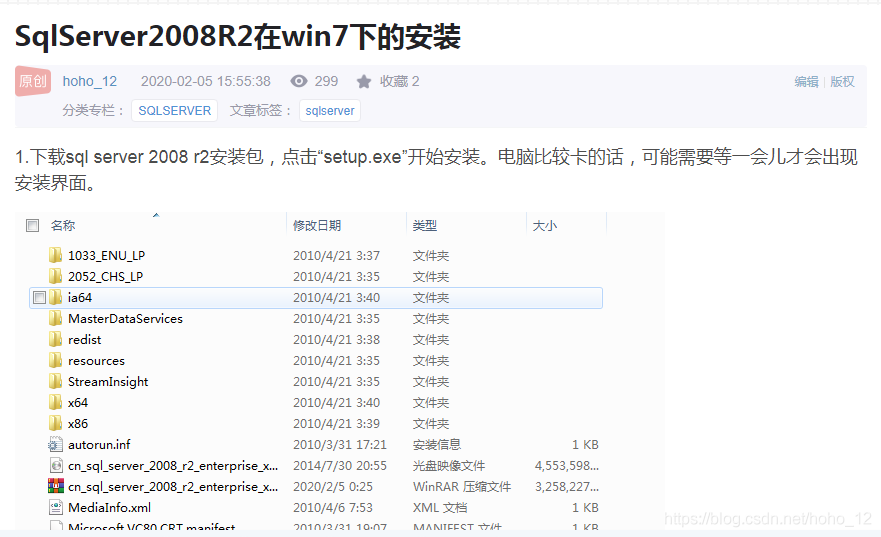Click the WinRAR archive file icon
This screenshot has height=537, width=881.
[56, 486]
